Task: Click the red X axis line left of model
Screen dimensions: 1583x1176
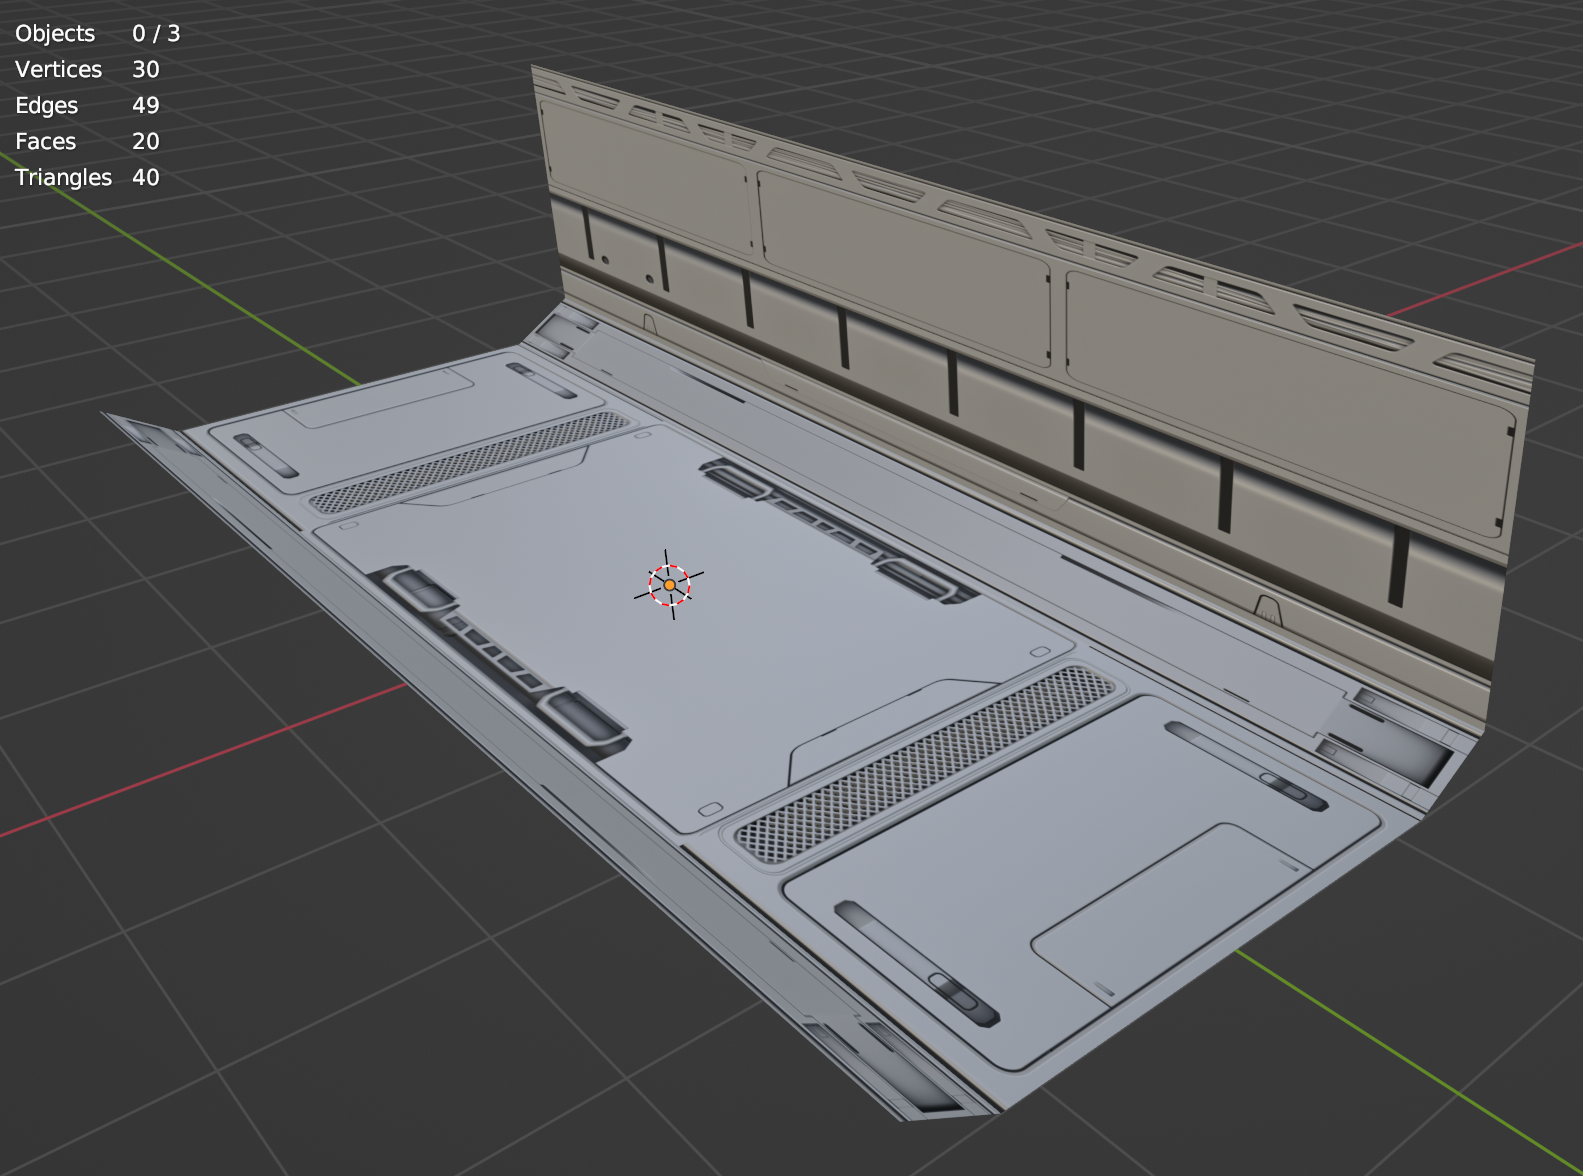Action: 200,762
